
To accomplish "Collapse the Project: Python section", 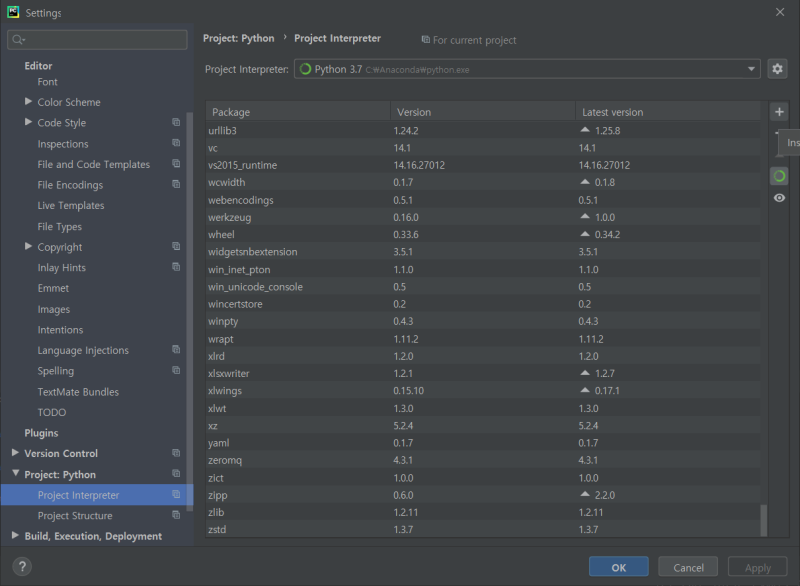I will pos(14,473).
